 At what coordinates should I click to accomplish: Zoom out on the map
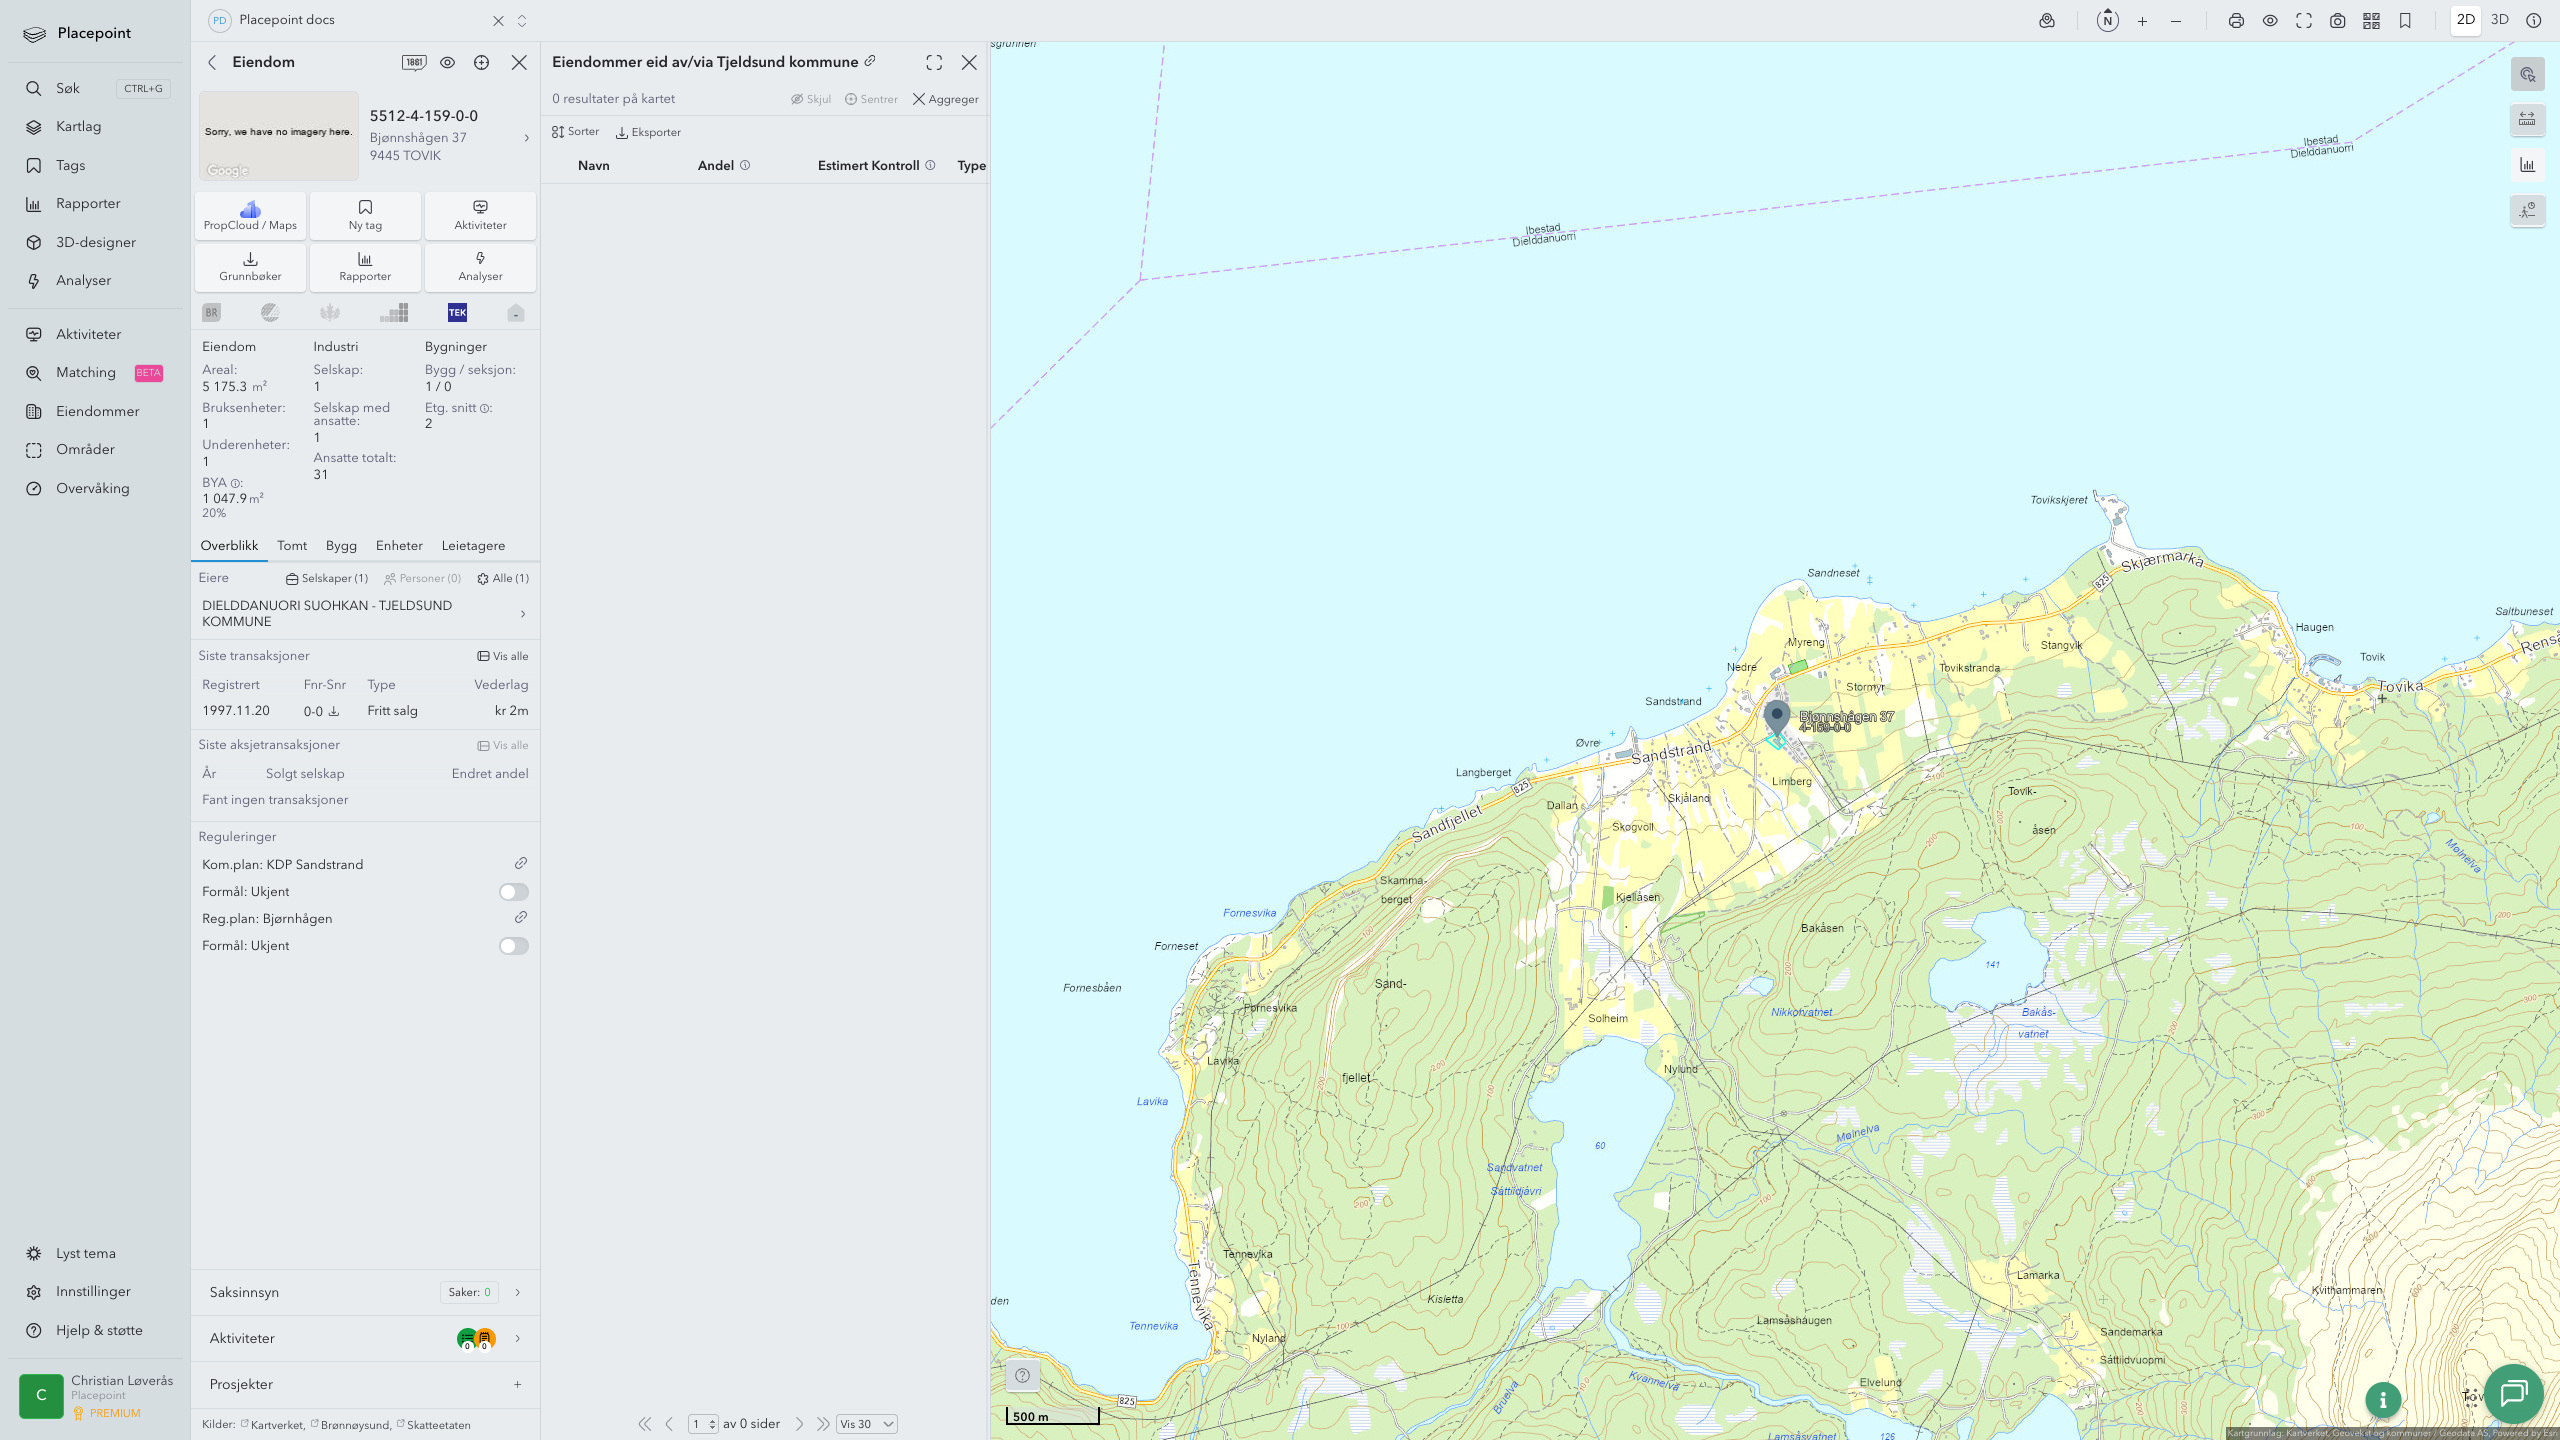tap(2176, 21)
